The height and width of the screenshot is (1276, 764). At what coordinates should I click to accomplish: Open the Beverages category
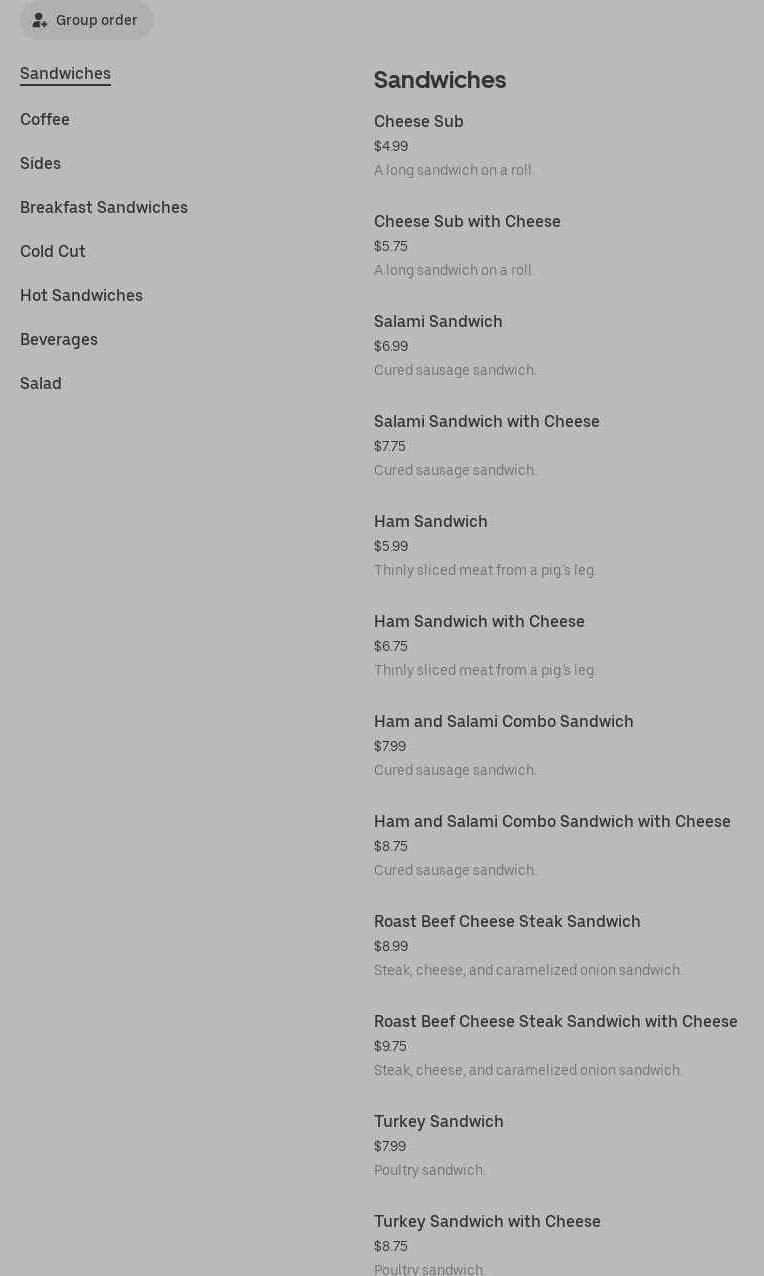click(x=59, y=340)
